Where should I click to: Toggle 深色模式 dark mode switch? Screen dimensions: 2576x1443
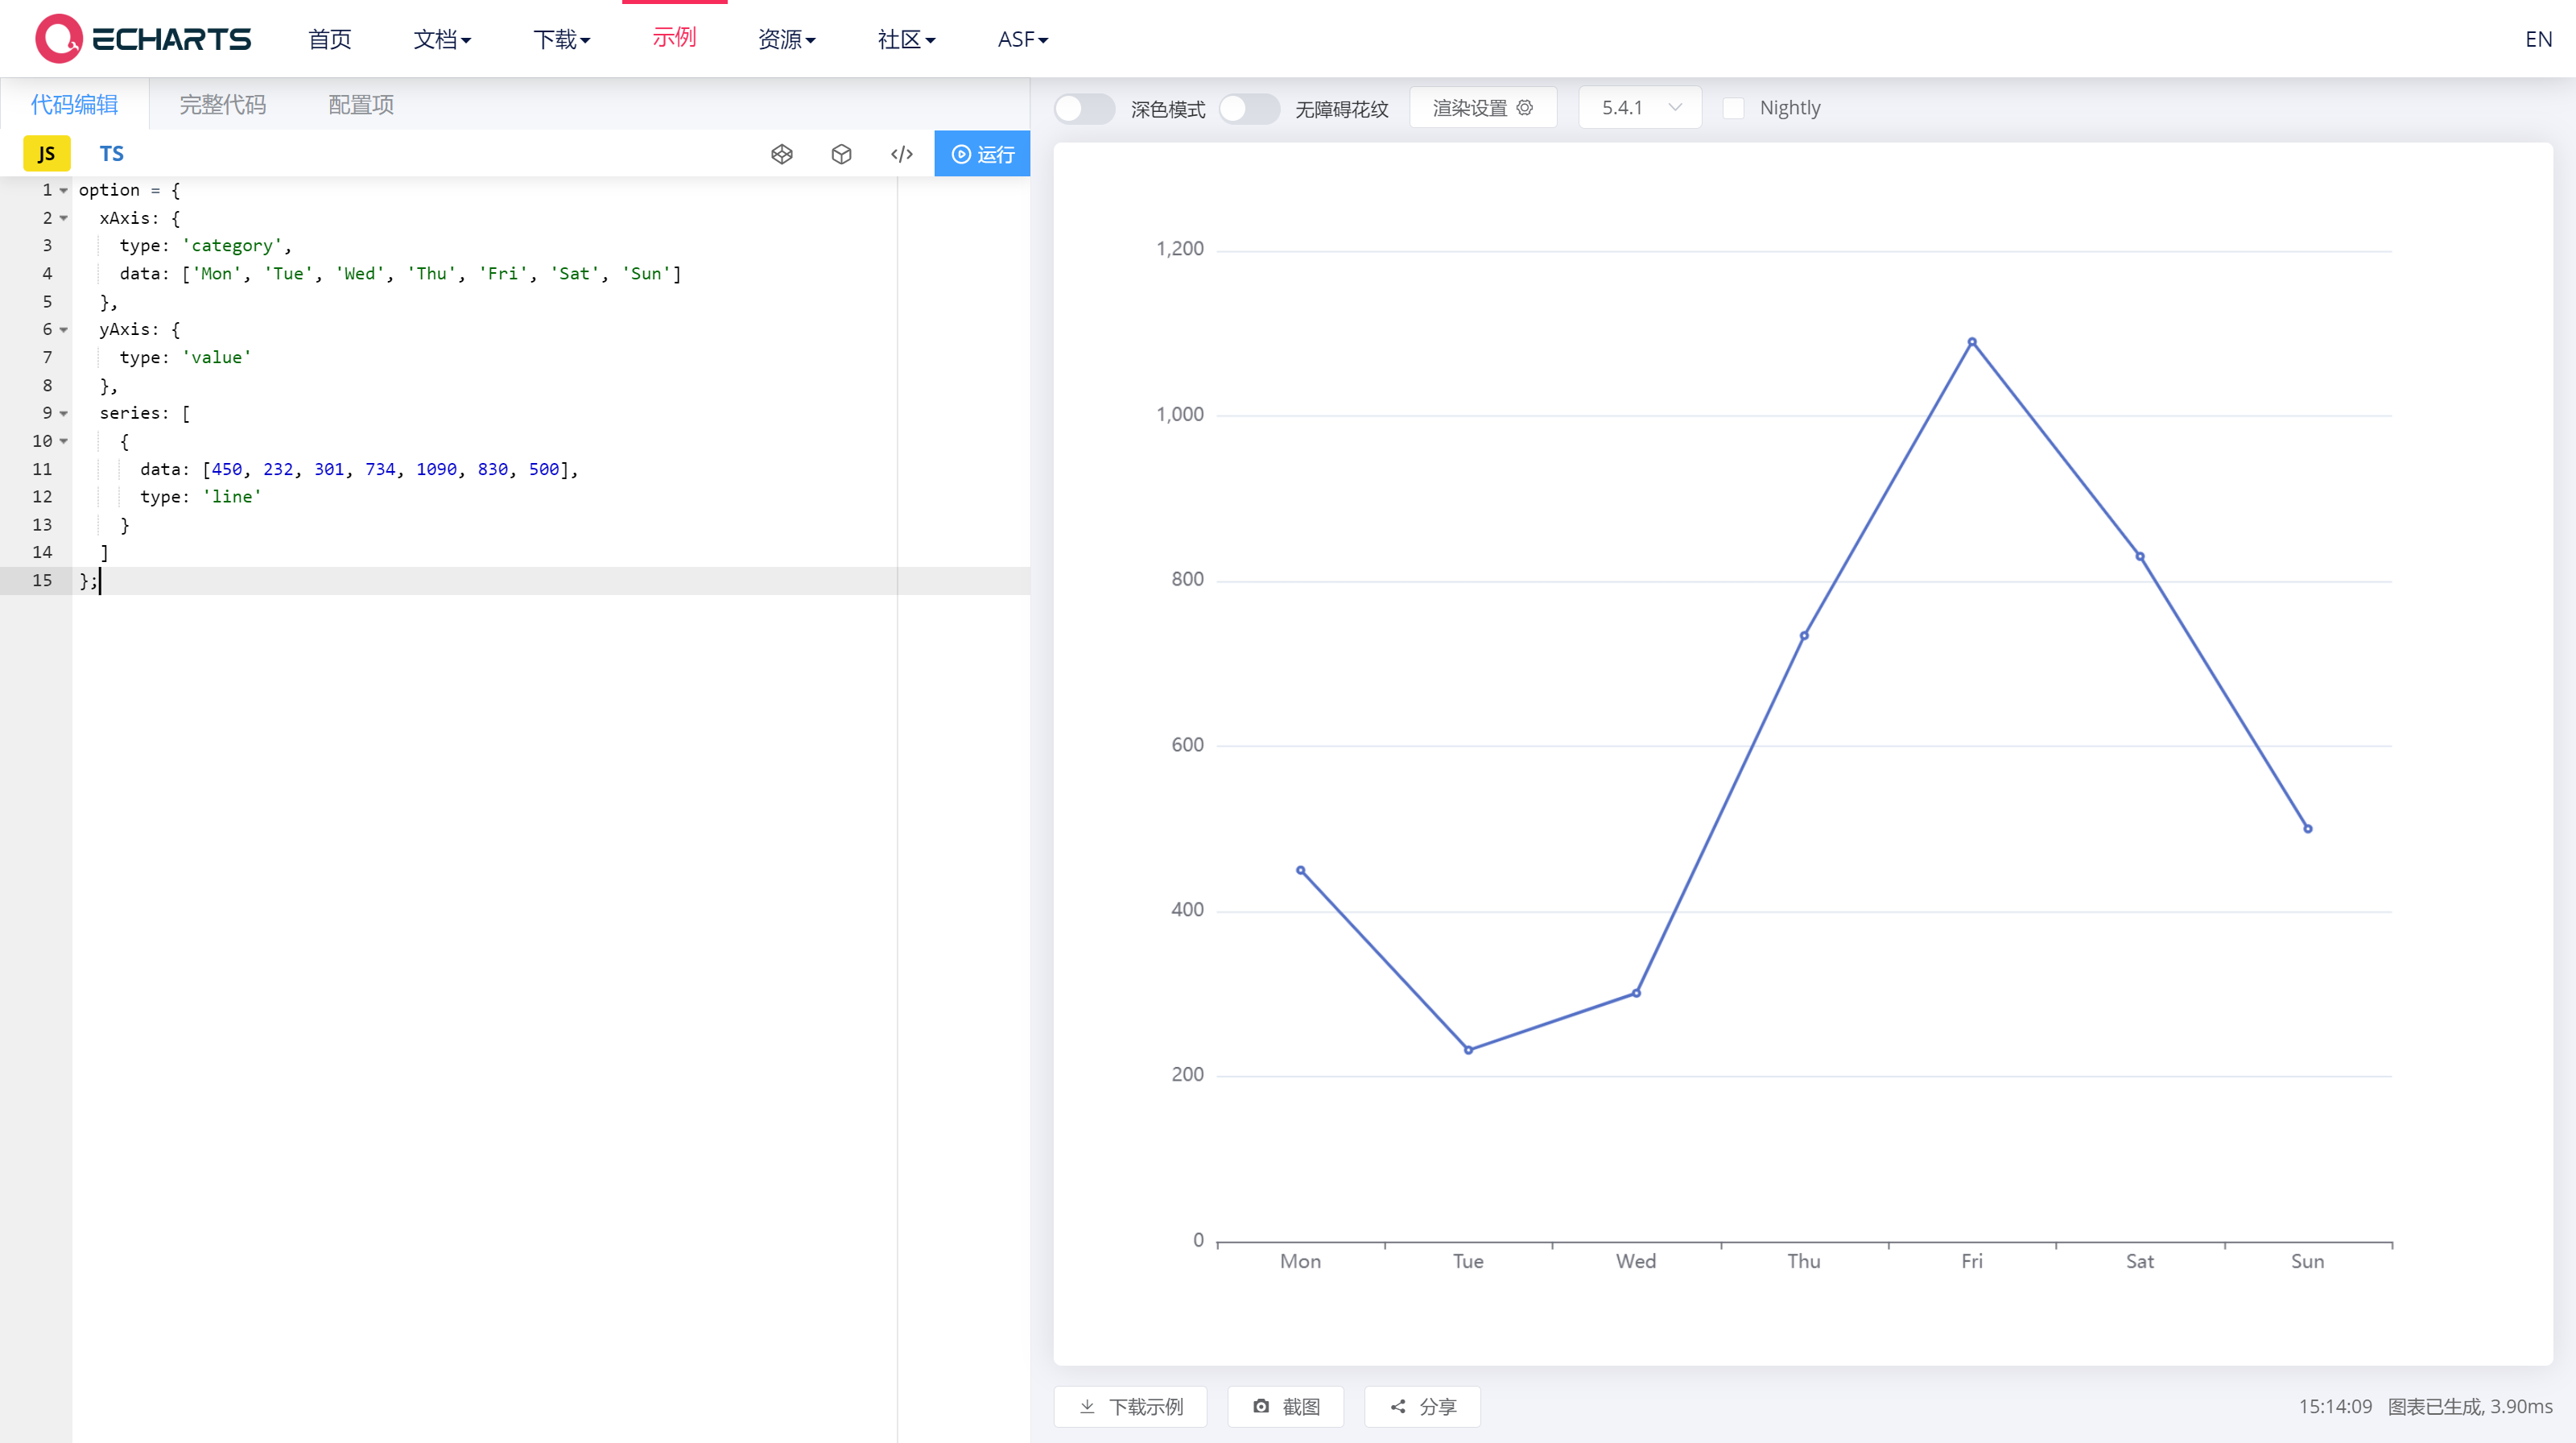[1084, 108]
